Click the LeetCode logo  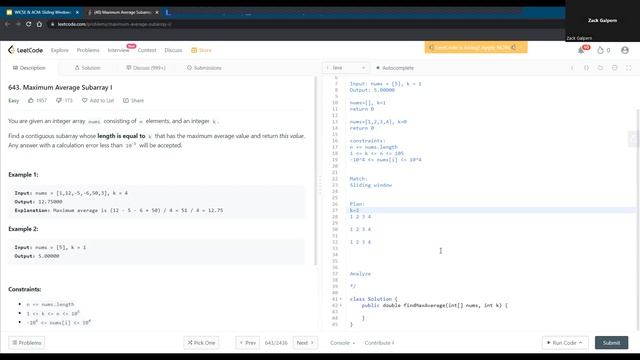pyautogui.click(x=25, y=50)
